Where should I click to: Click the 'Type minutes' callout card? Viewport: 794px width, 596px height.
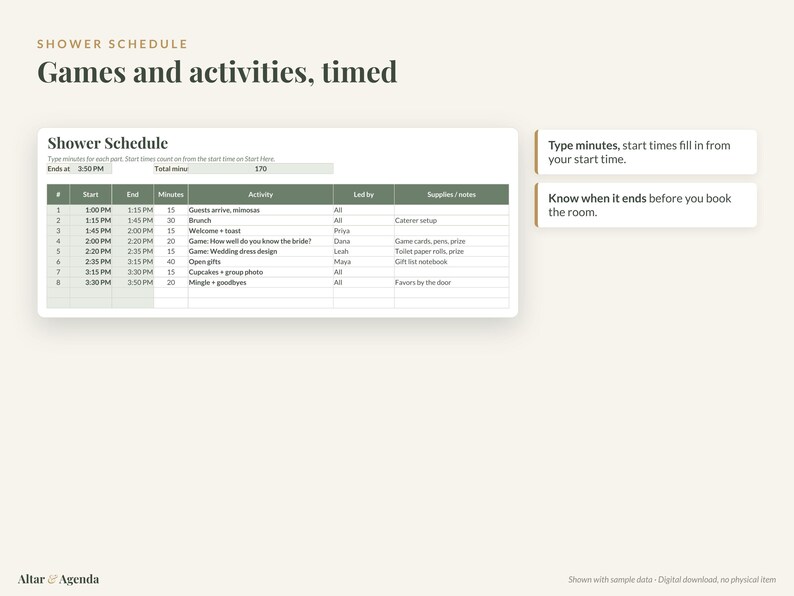[646, 152]
